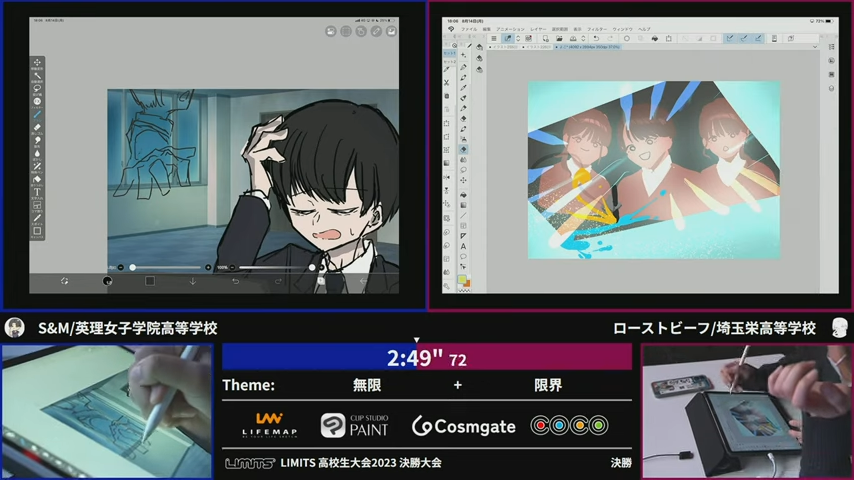Viewport: 854px width, 480px height.
Task: Toggle the first highlighted snap button in Clip Studio
Action: 729,38
